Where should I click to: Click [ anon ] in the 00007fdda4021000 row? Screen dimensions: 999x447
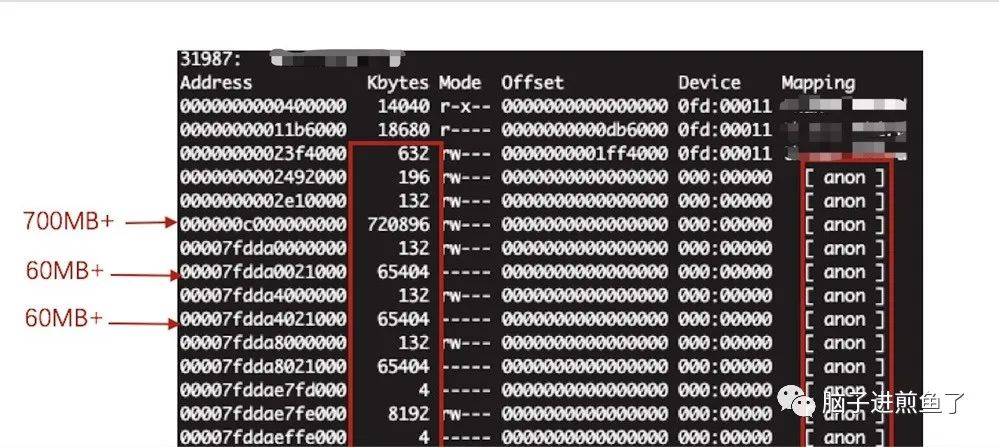[845, 319]
